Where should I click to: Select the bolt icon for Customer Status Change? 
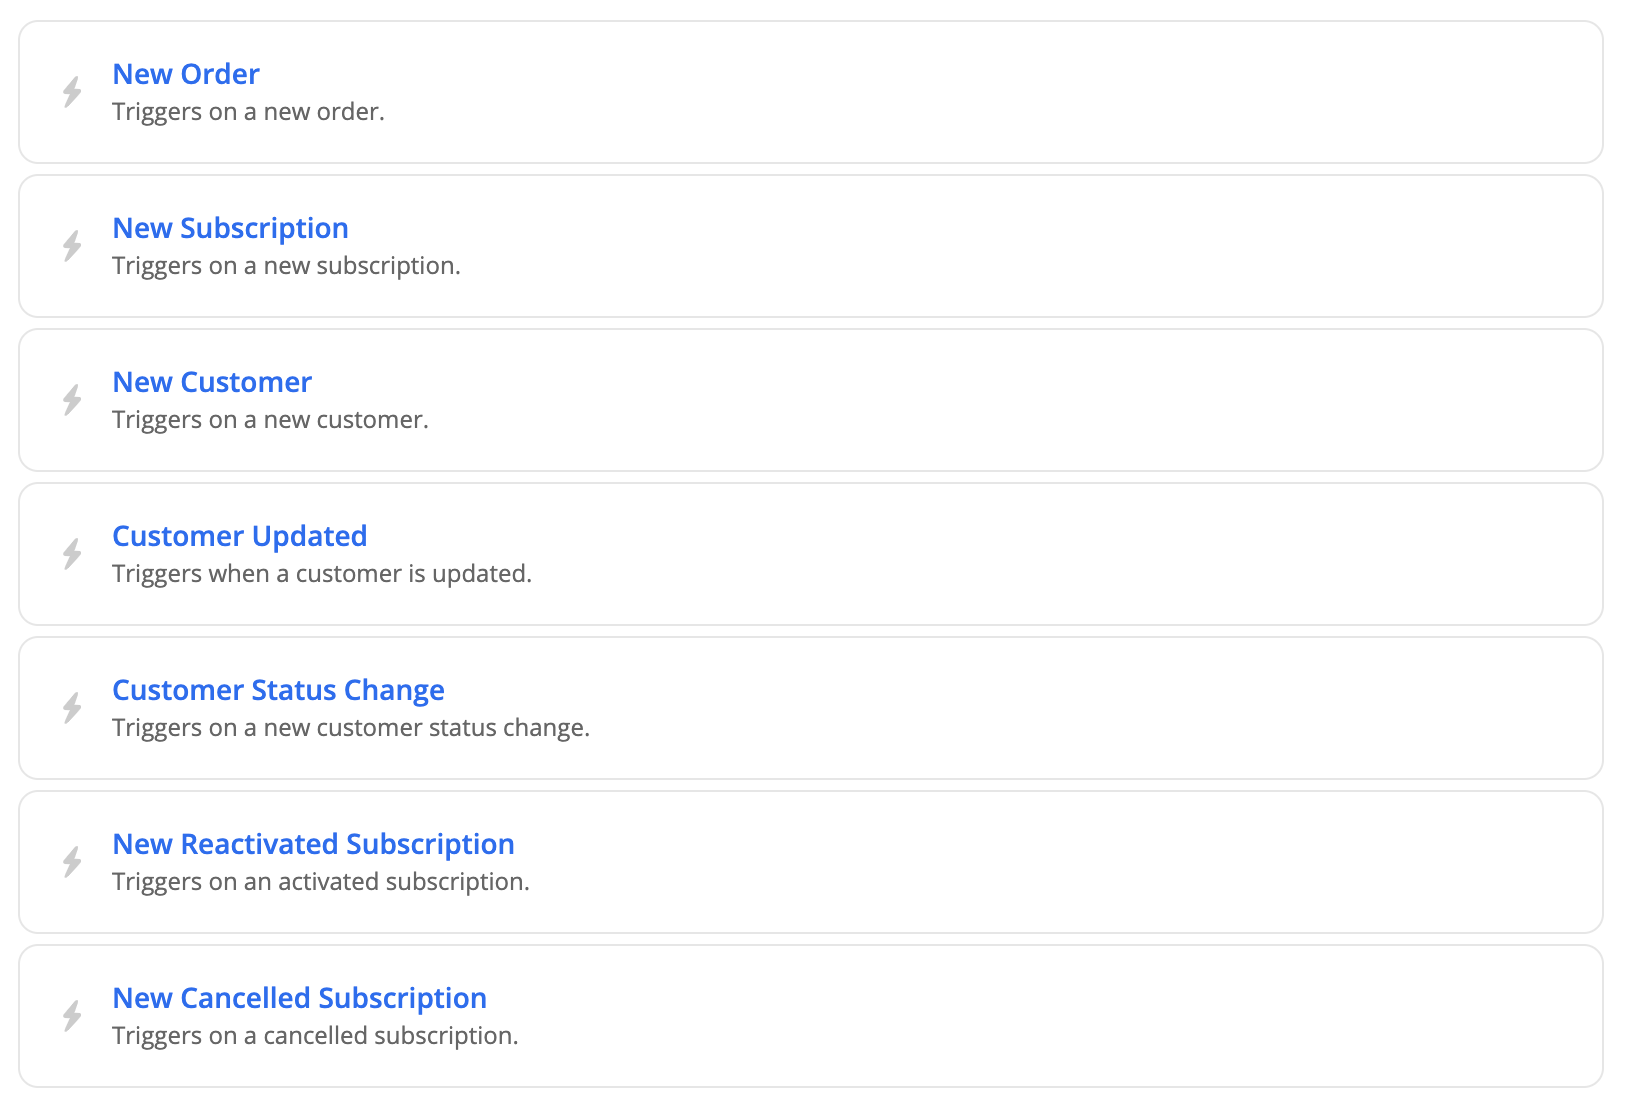tap(72, 708)
